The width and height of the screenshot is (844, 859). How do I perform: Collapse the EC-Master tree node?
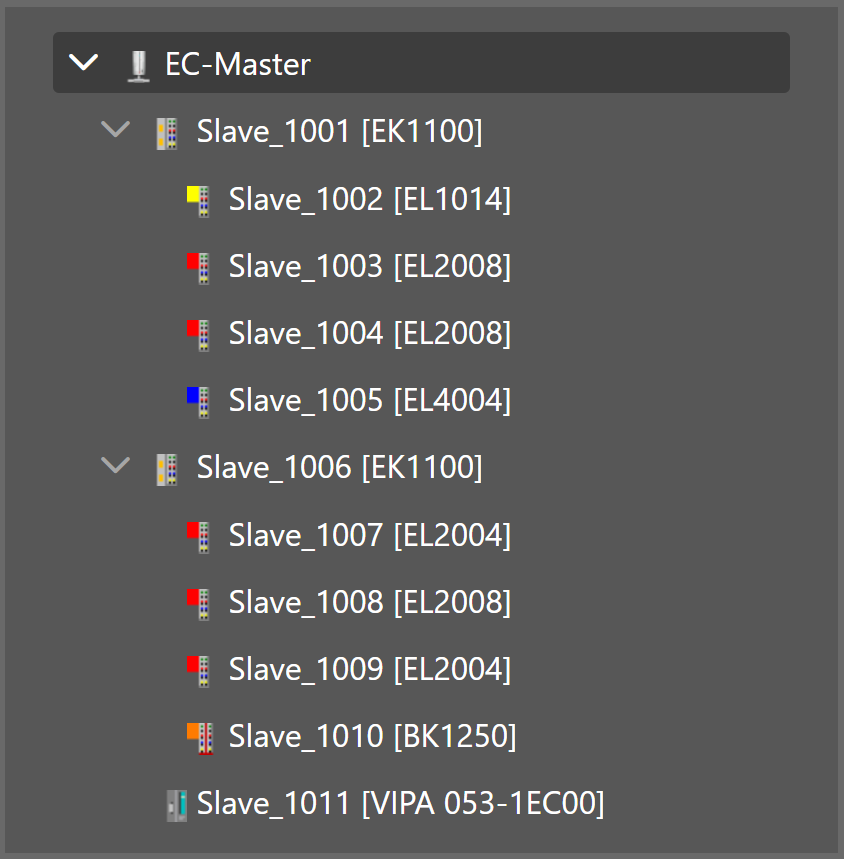pyautogui.click(x=85, y=63)
